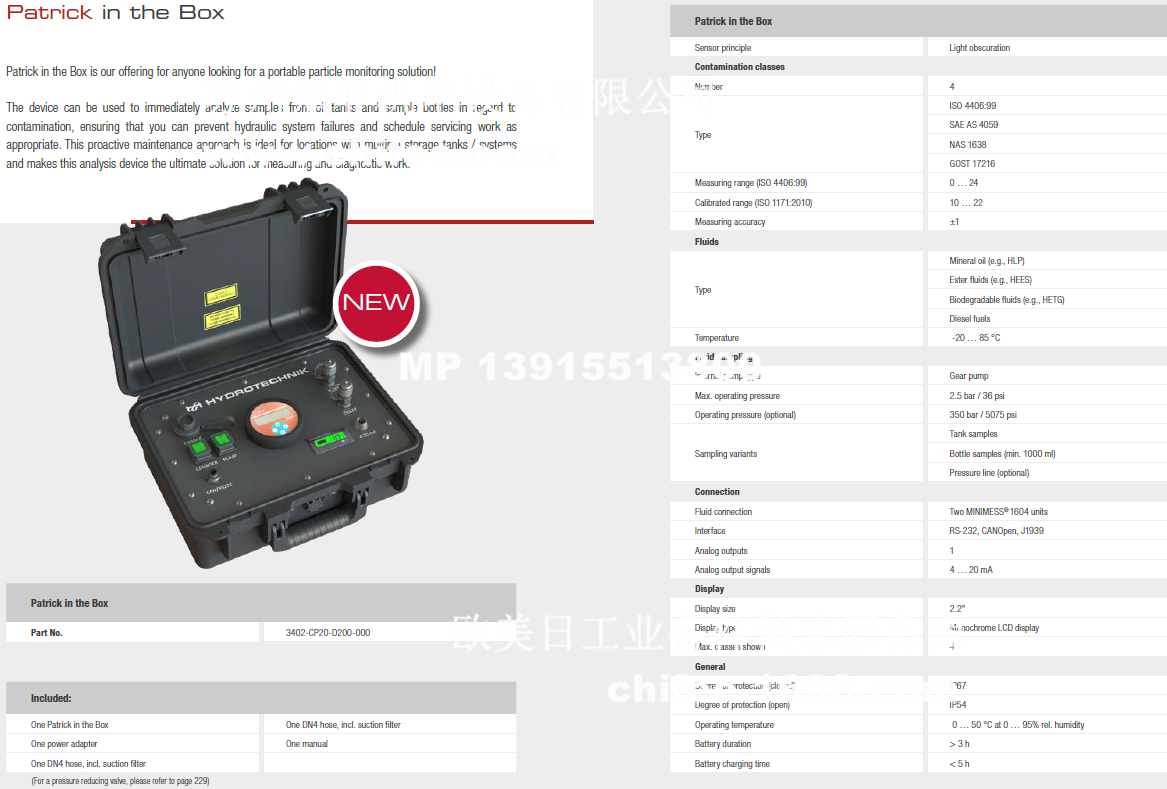Click the '> 3 h' battery duration value
The width and height of the screenshot is (1167, 789).
click(x=959, y=744)
